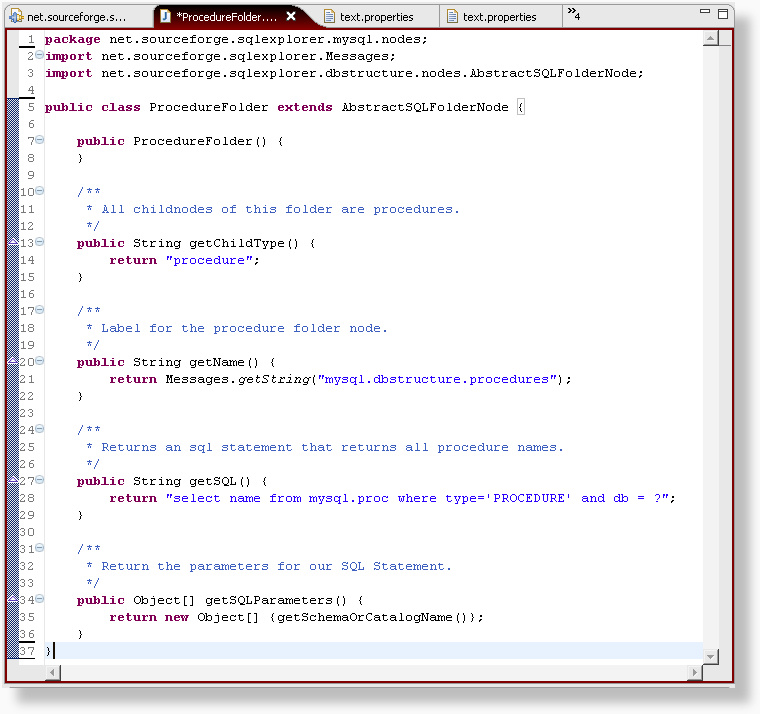This screenshot has height=714, width=760.
Task: Switch to the net.sourceforge.s... editor tab
Action: [x=78, y=17]
